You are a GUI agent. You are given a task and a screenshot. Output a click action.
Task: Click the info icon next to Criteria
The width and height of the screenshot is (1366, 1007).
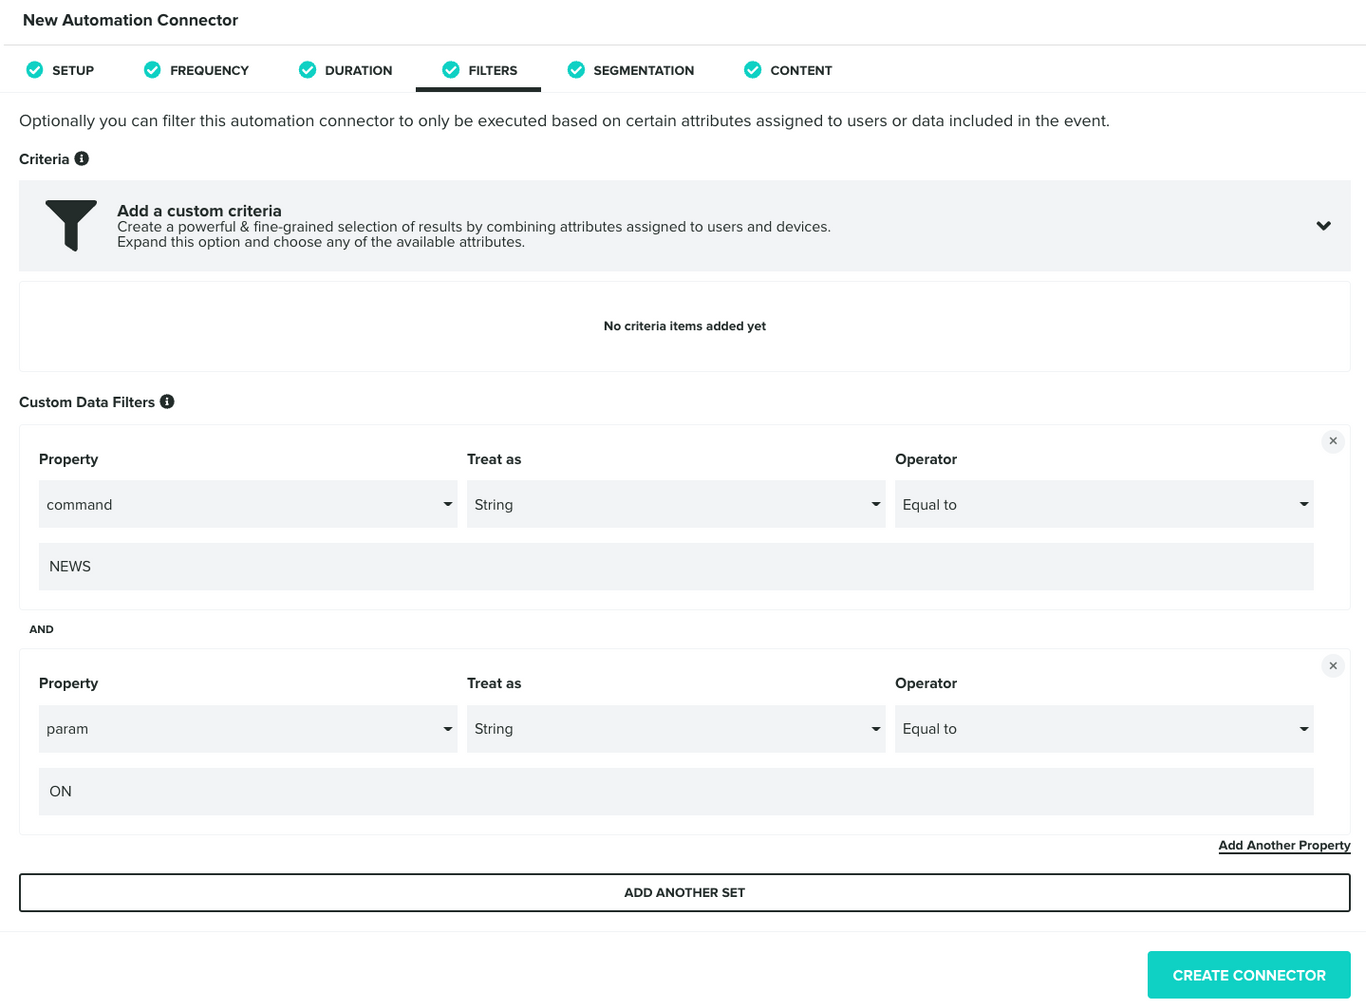point(81,158)
